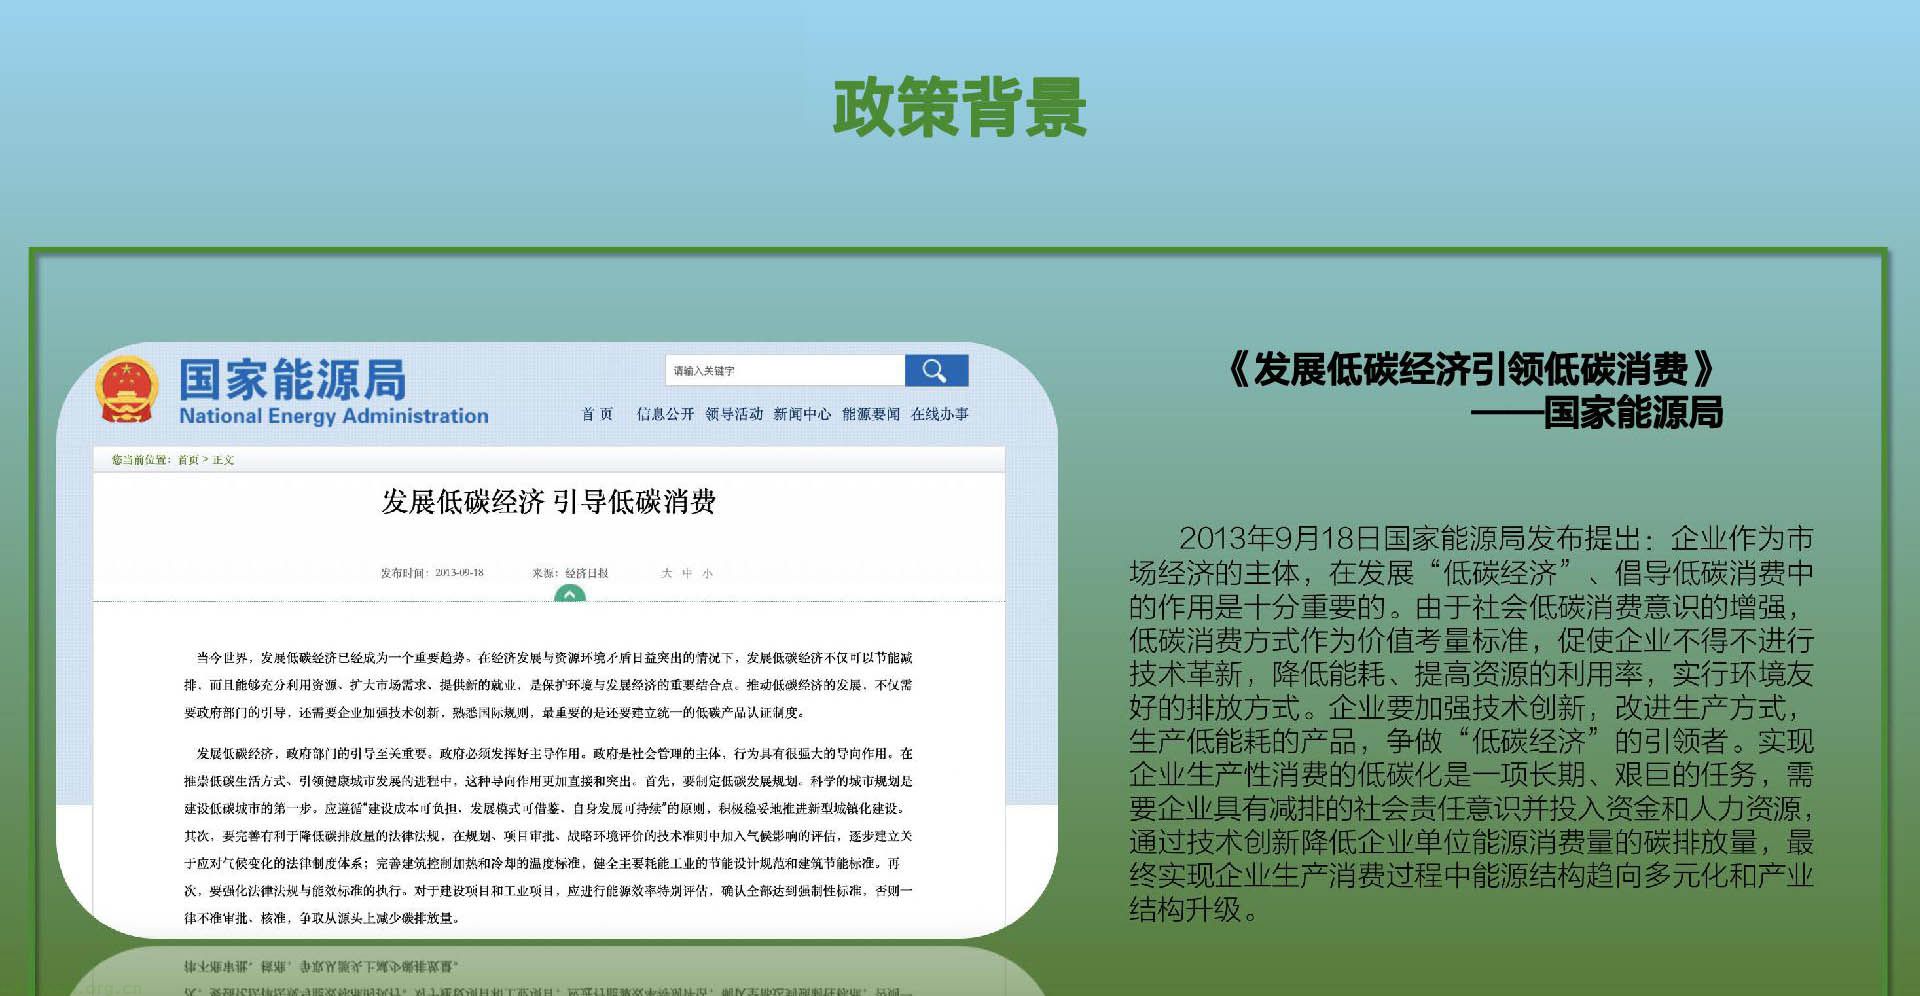Open the 新闻中心 navigation item
The width and height of the screenshot is (1920, 996).
802,414
